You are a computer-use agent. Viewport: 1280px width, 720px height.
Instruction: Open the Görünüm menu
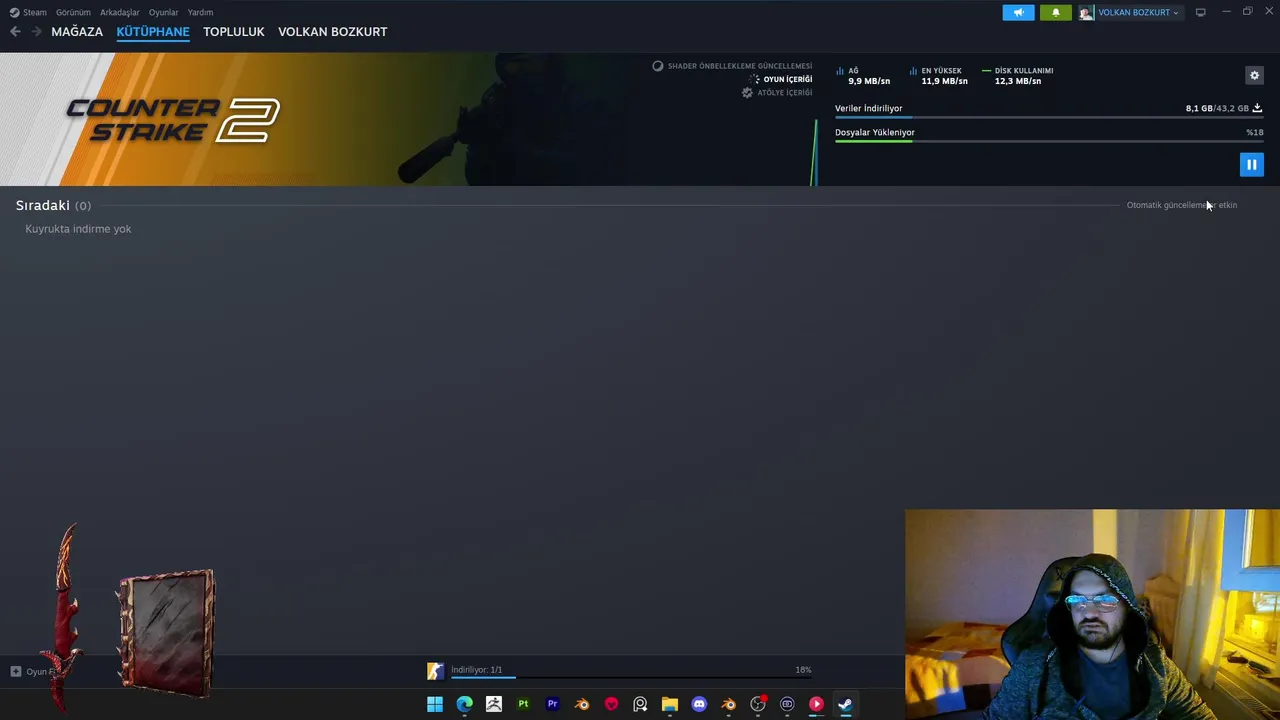pos(73,12)
